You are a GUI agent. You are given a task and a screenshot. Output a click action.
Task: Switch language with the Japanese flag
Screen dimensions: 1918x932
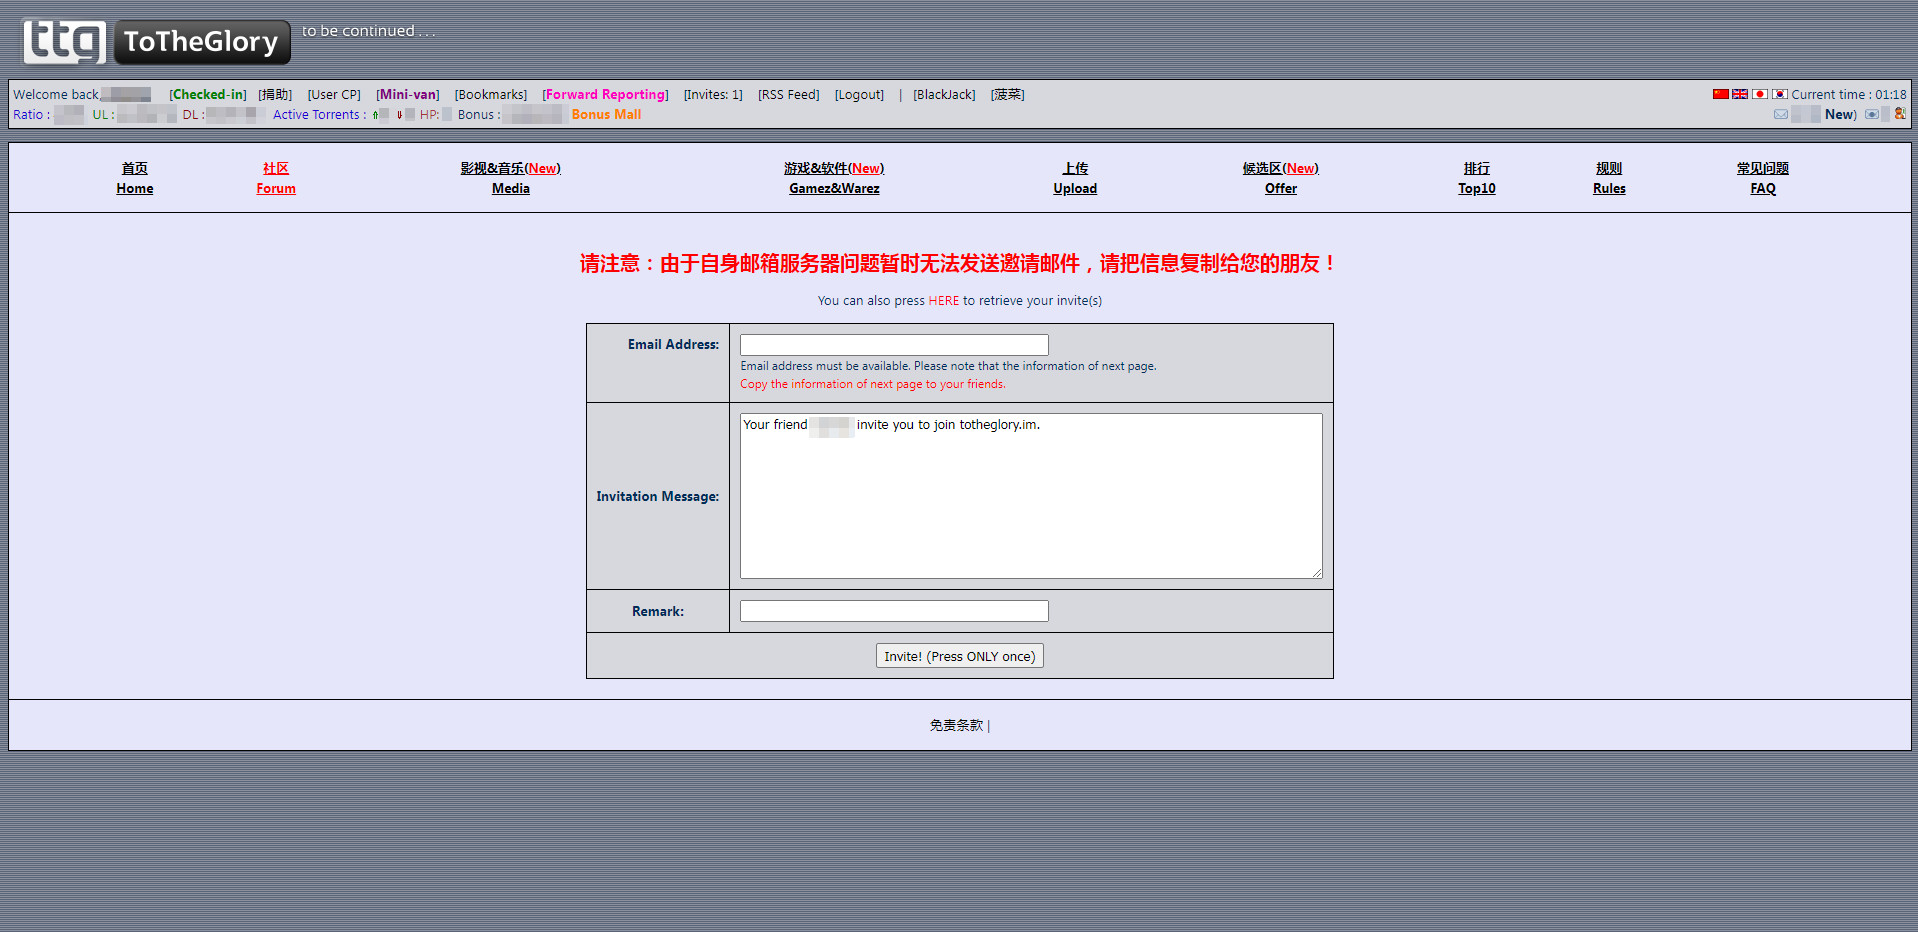[x=1760, y=94]
